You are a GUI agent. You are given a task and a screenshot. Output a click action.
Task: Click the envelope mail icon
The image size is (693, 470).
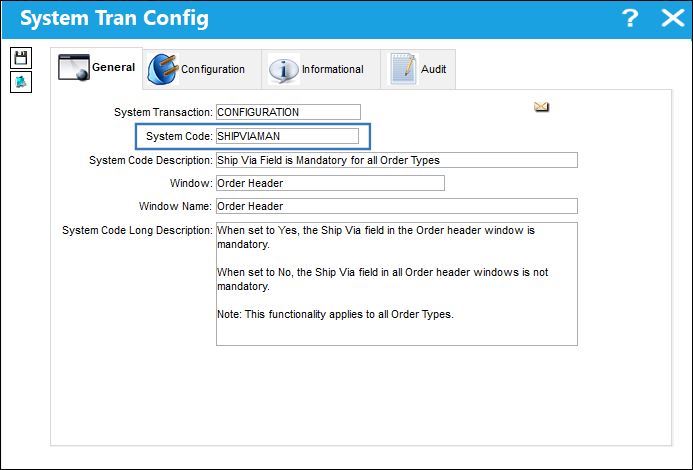coord(541,107)
